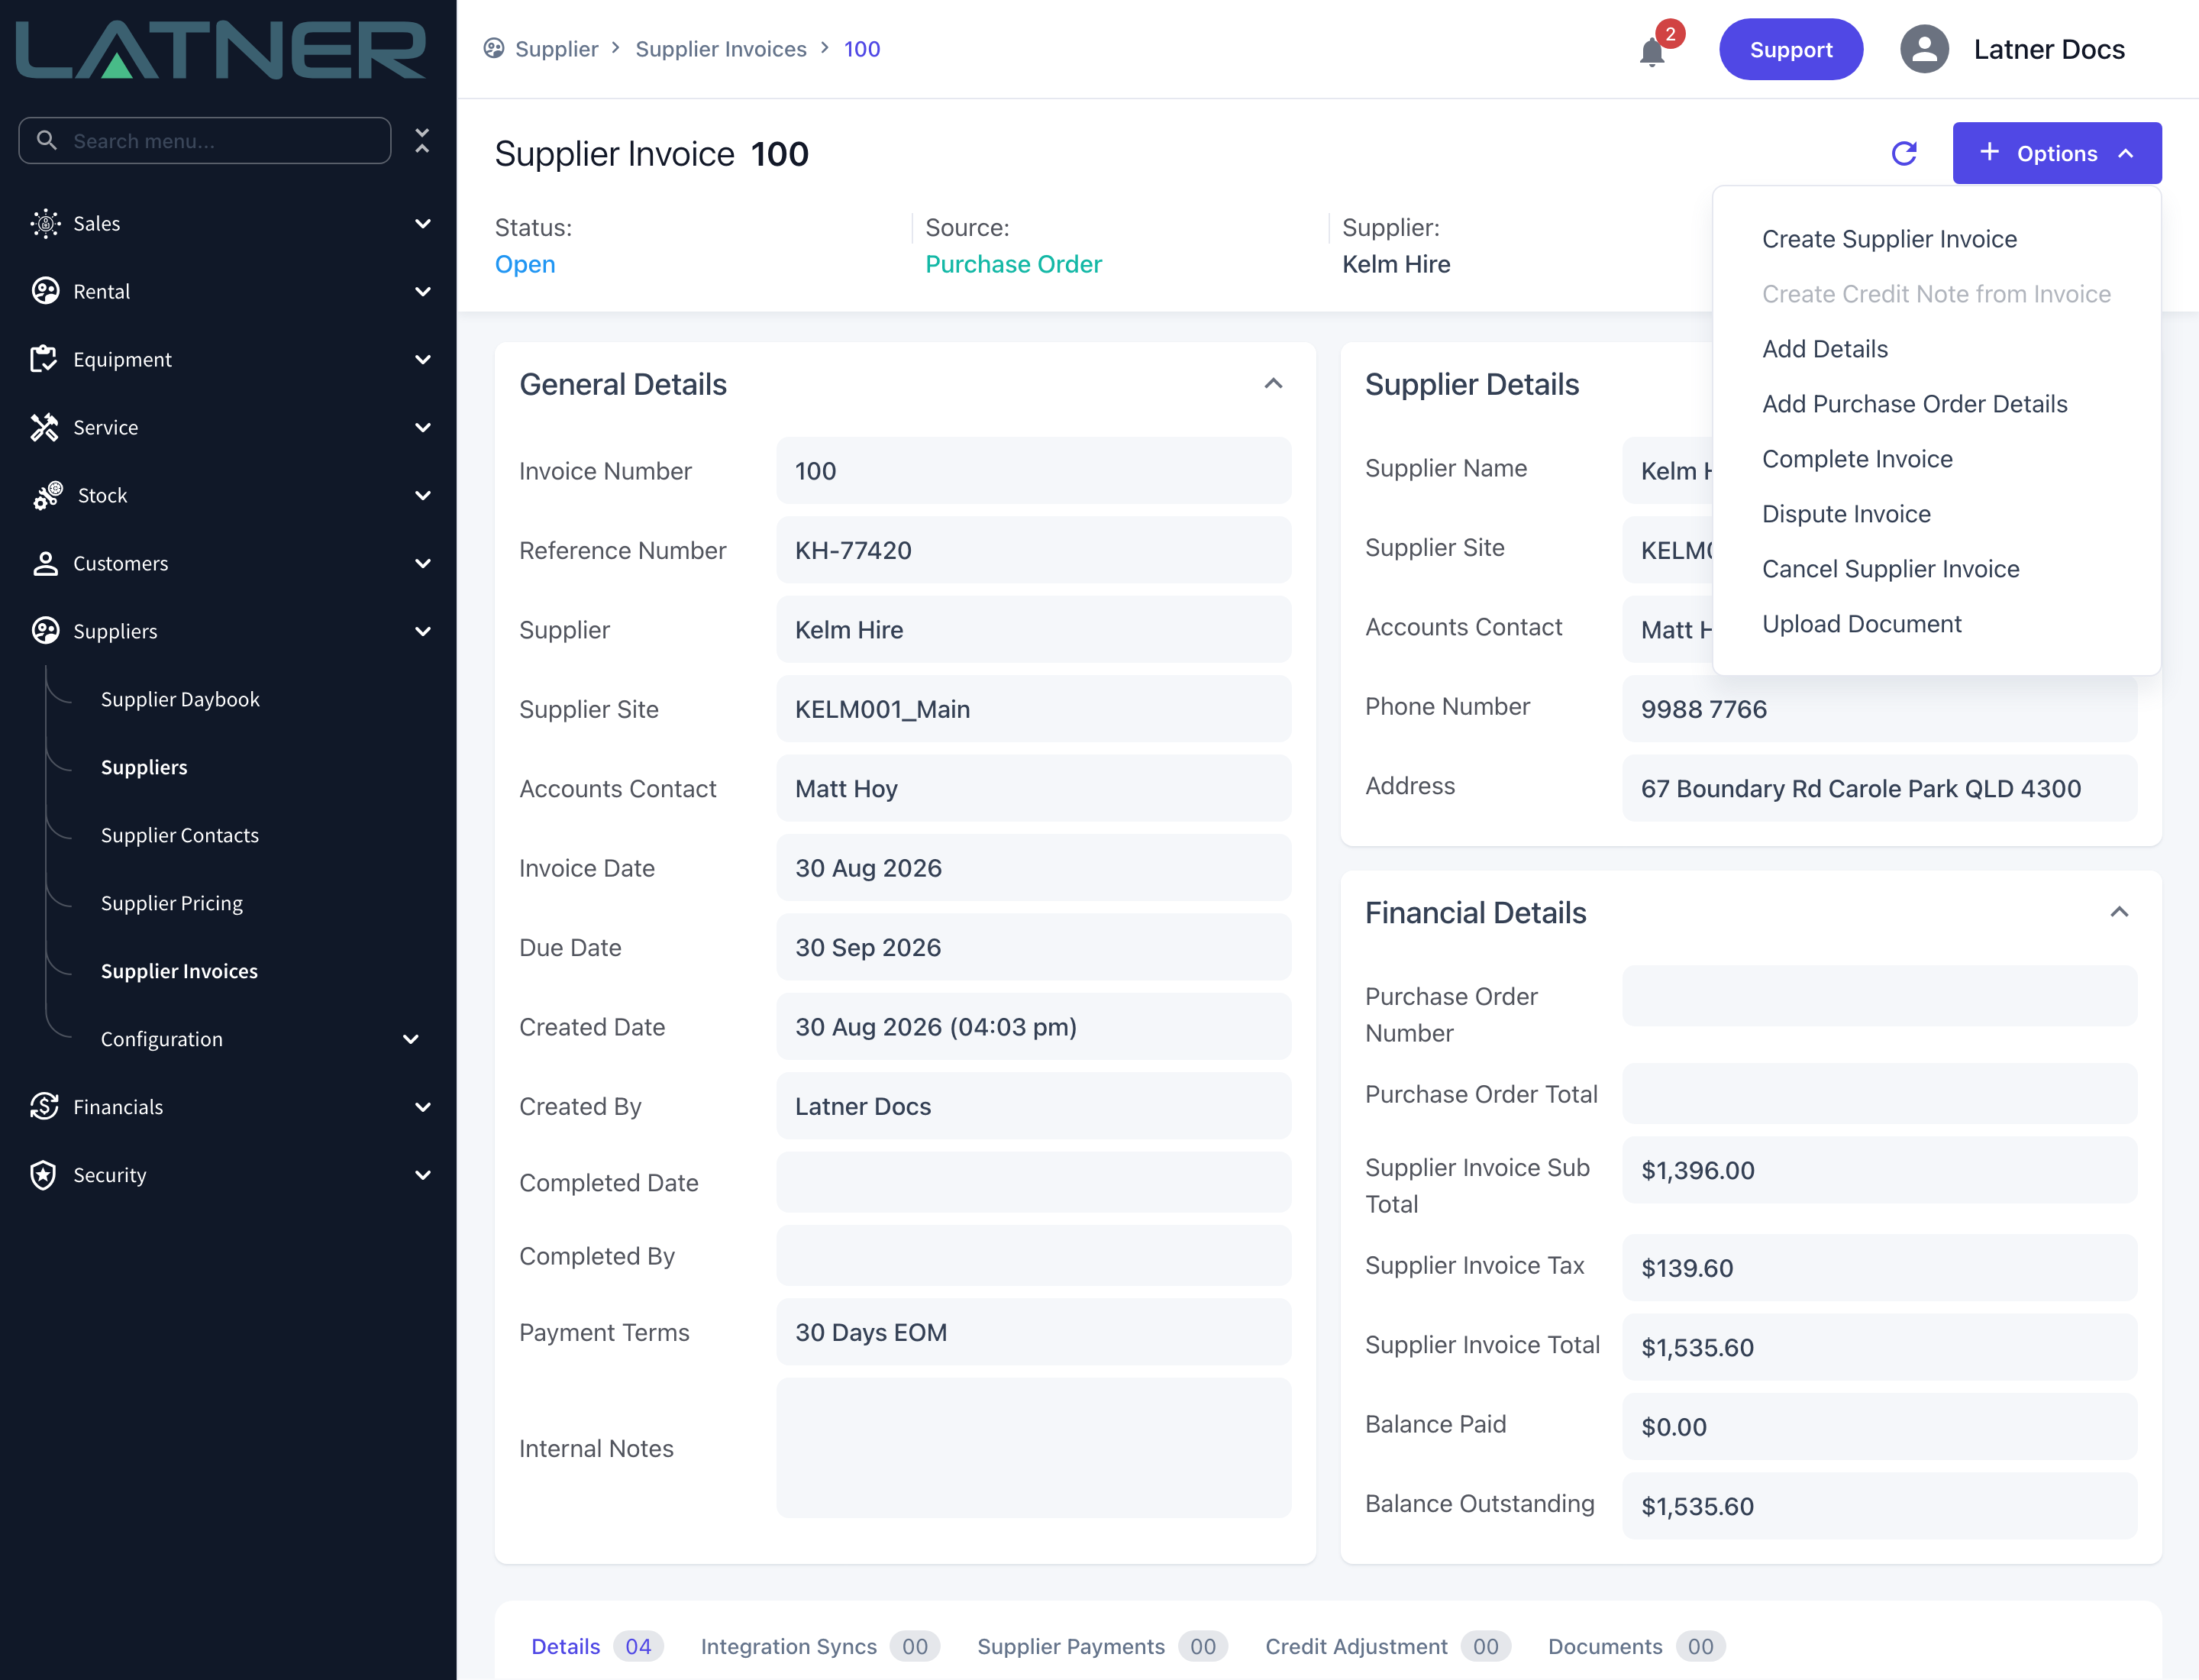Click the Balance Outstanding $1,535.60 value
This screenshot has width=2199, height=1680.
coord(1879,1506)
